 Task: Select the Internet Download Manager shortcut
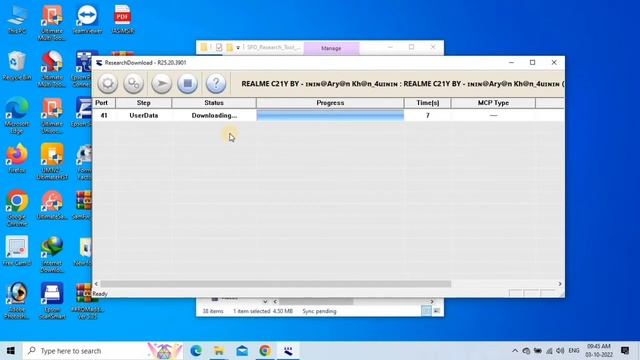point(52,254)
